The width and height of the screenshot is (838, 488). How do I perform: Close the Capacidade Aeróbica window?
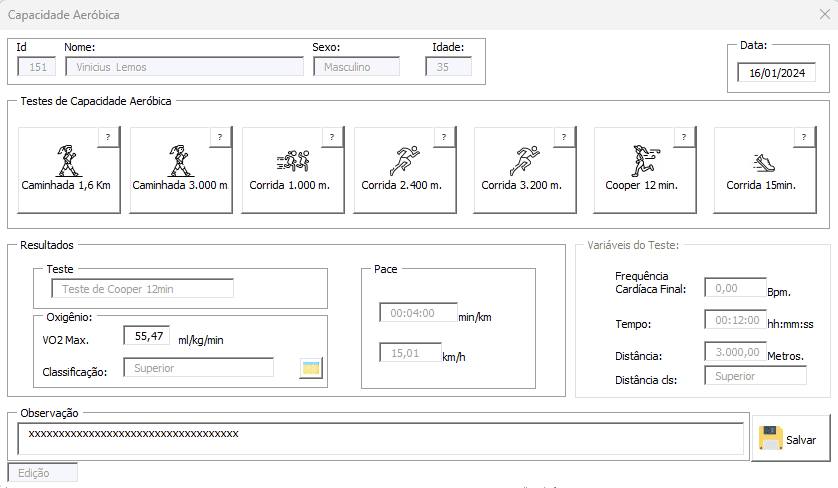click(825, 14)
